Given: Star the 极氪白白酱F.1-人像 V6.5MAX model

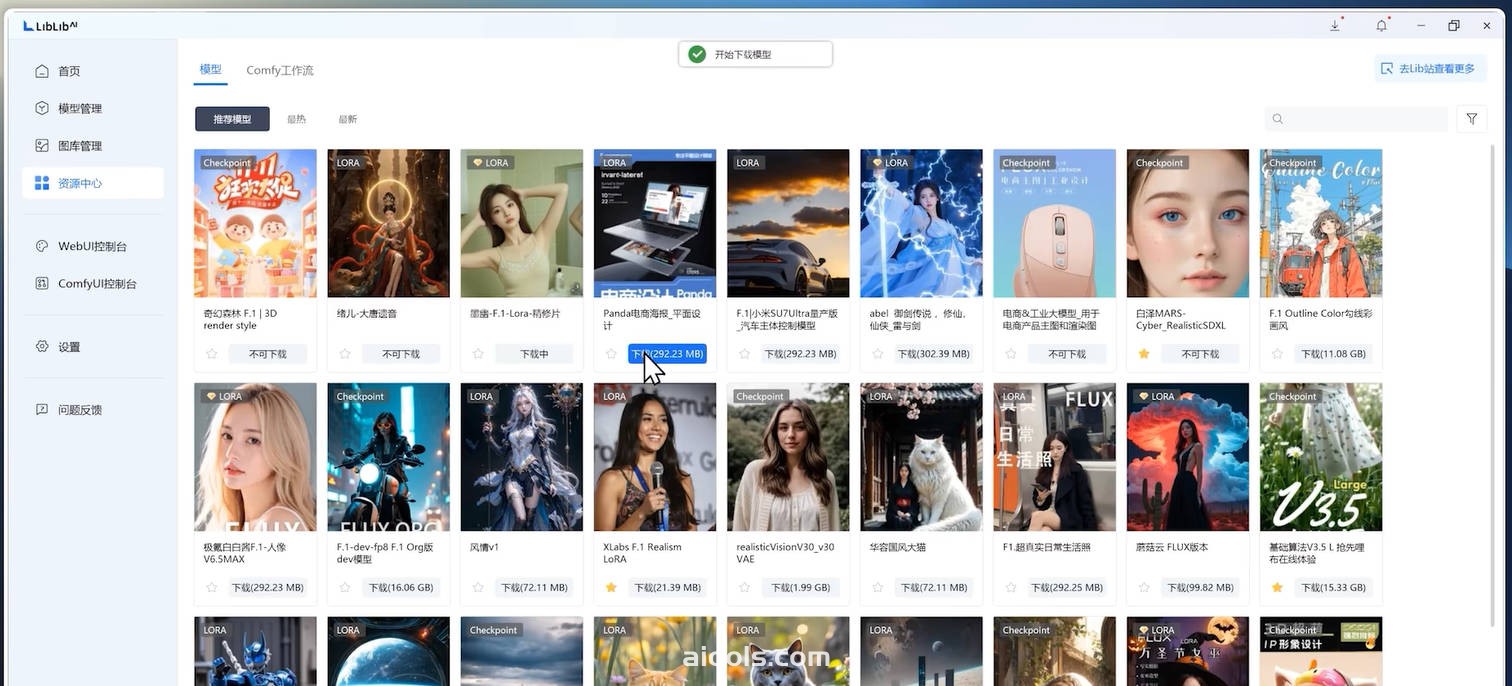Looking at the screenshot, I should pos(211,588).
